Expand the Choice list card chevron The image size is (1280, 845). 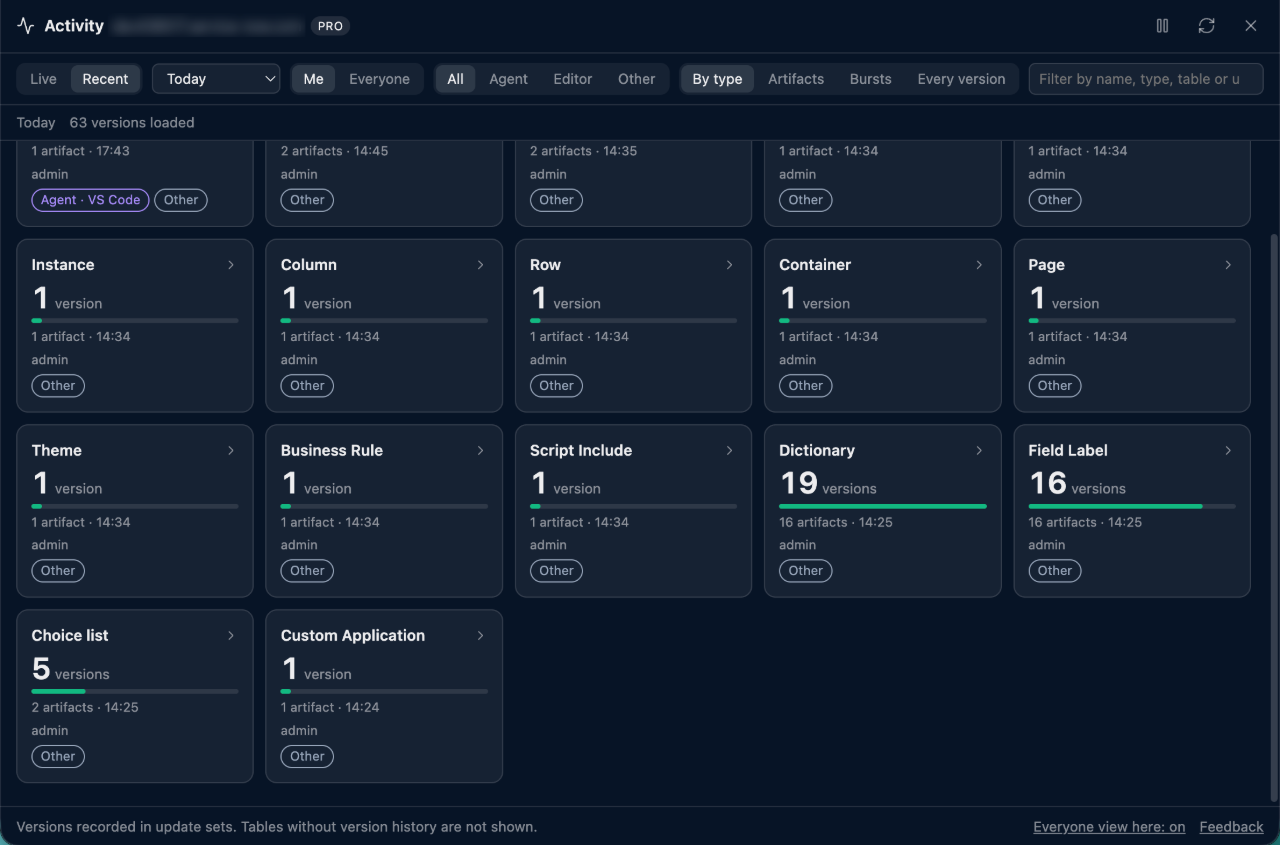(x=231, y=635)
